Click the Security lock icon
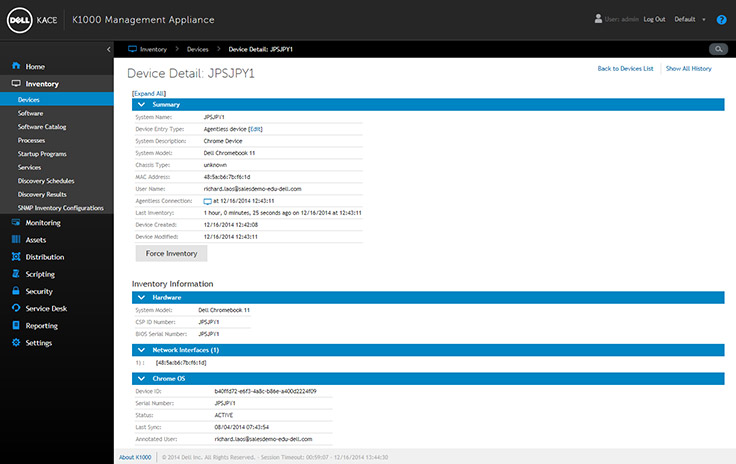This screenshot has width=736, height=464. [16, 291]
